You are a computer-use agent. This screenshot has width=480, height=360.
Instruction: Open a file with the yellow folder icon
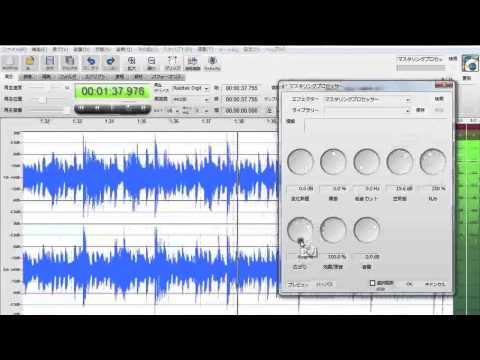pos(30,62)
